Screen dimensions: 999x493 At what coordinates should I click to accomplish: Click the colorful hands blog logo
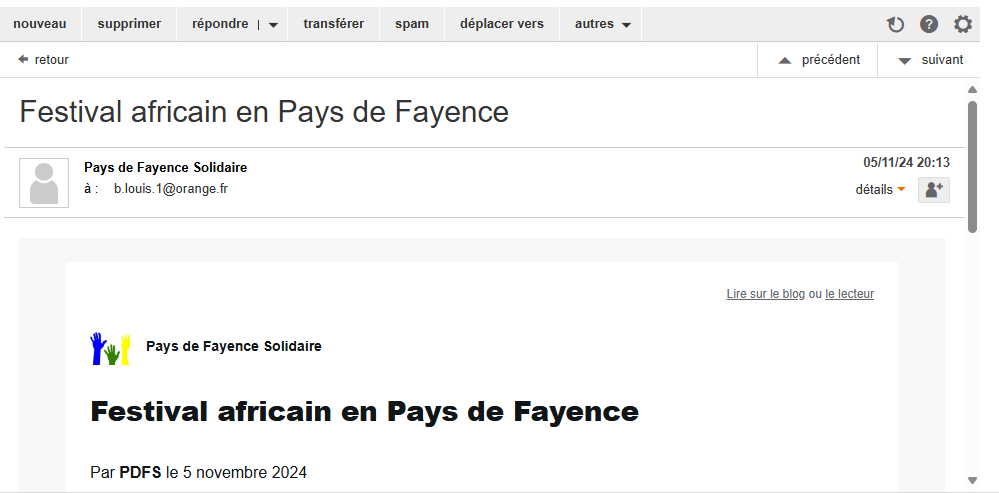coord(110,348)
